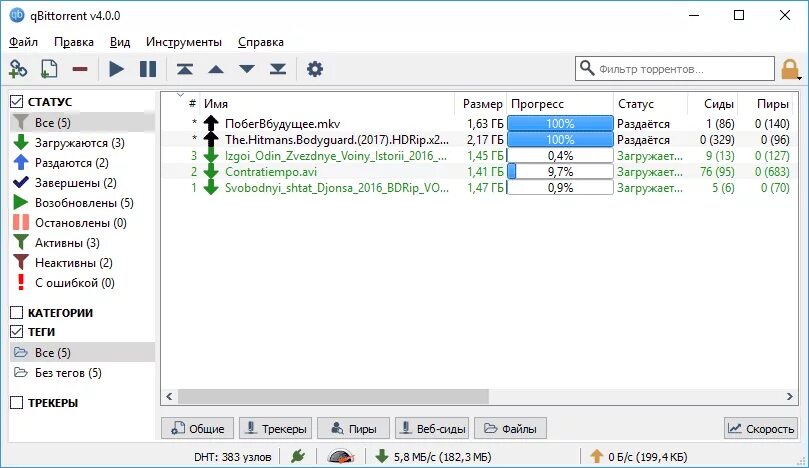Focus the torrent filter search field
The width and height of the screenshot is (809, 468).
click(675, 69)
